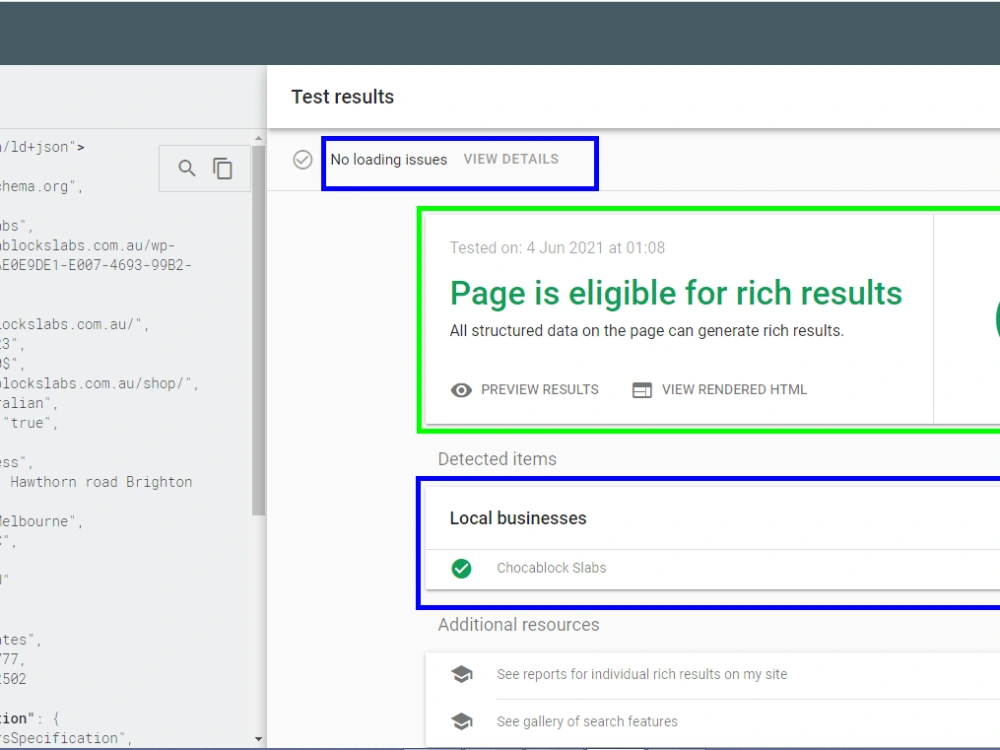Click the Detected items label
The width and height of the screenshot is (1000, 750).
coord(497,459)
